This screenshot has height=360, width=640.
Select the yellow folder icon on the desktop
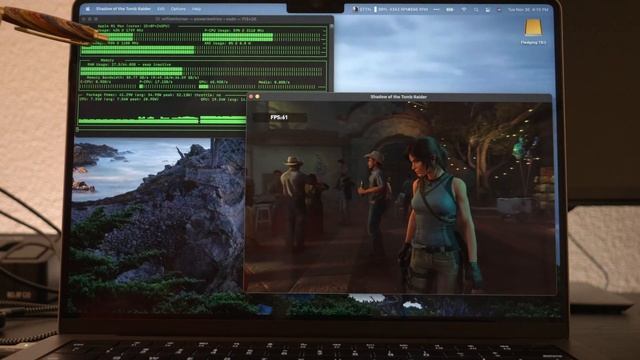coord(533,29)
